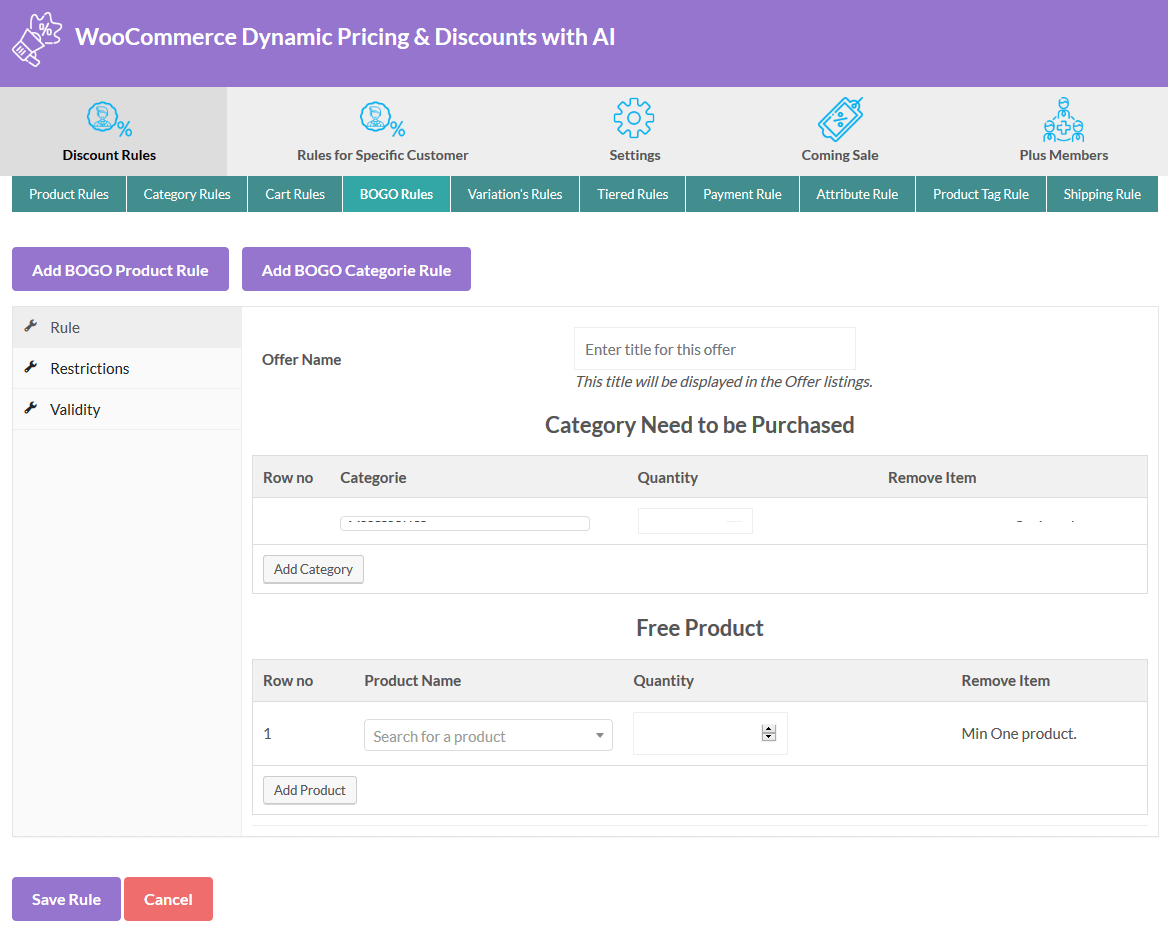
Task: Select Validity from the sidebar
Action: tap(75, 409)
